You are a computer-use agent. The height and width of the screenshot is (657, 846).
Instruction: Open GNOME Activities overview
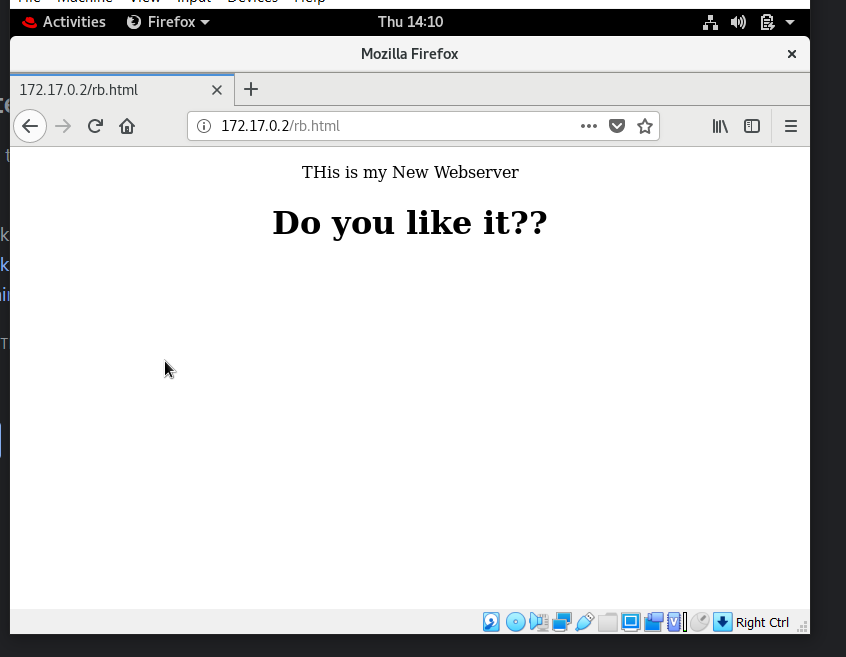[x=64, y=22]
